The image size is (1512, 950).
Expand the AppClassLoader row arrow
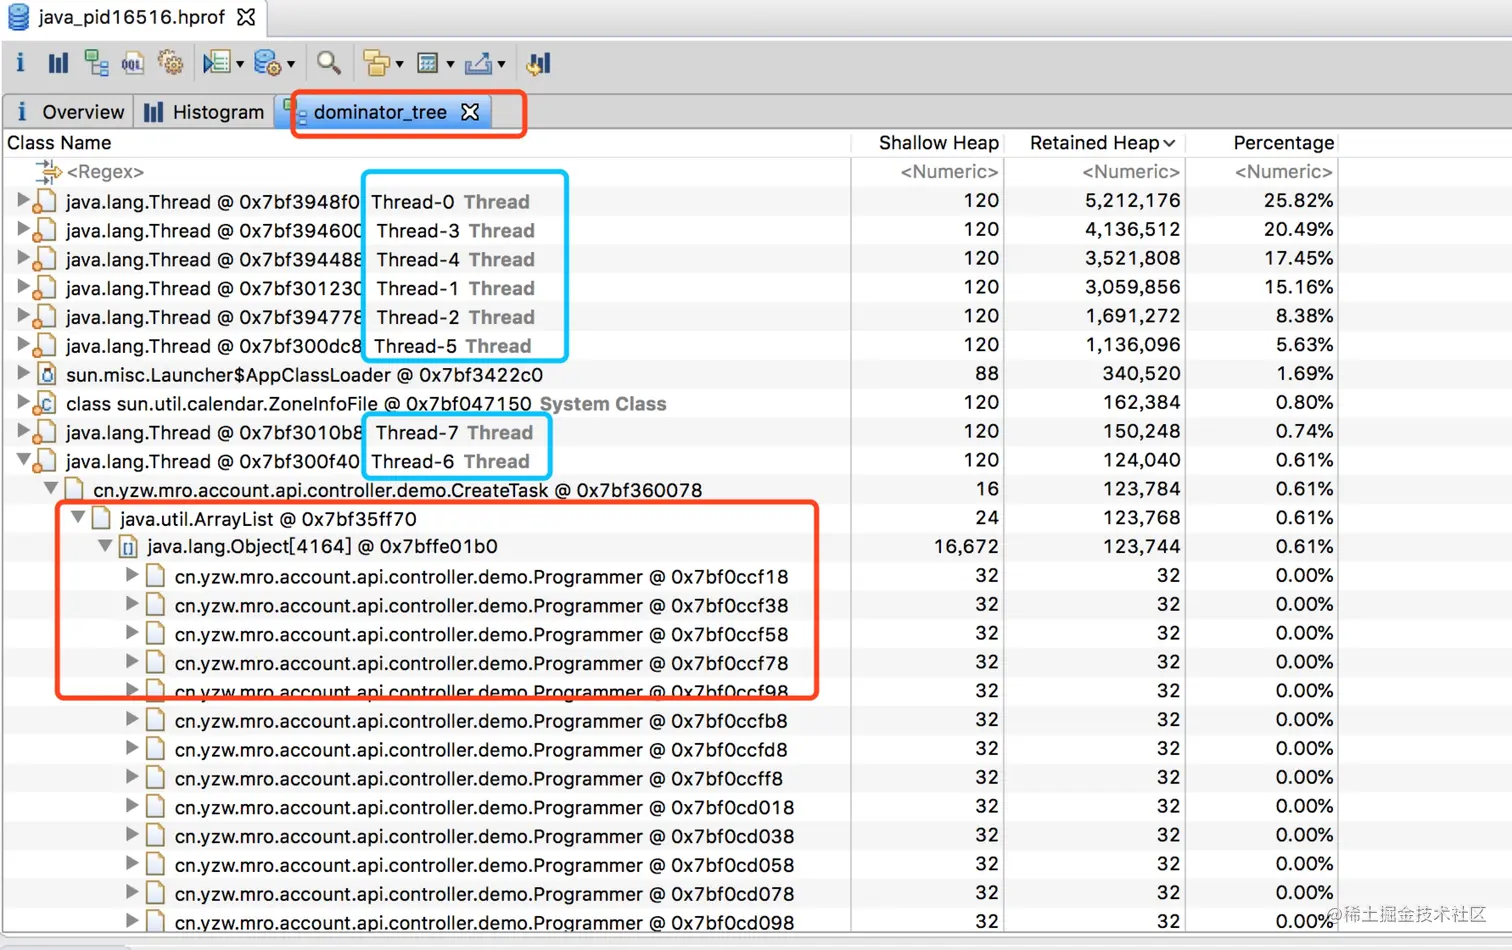click(23, 374)
